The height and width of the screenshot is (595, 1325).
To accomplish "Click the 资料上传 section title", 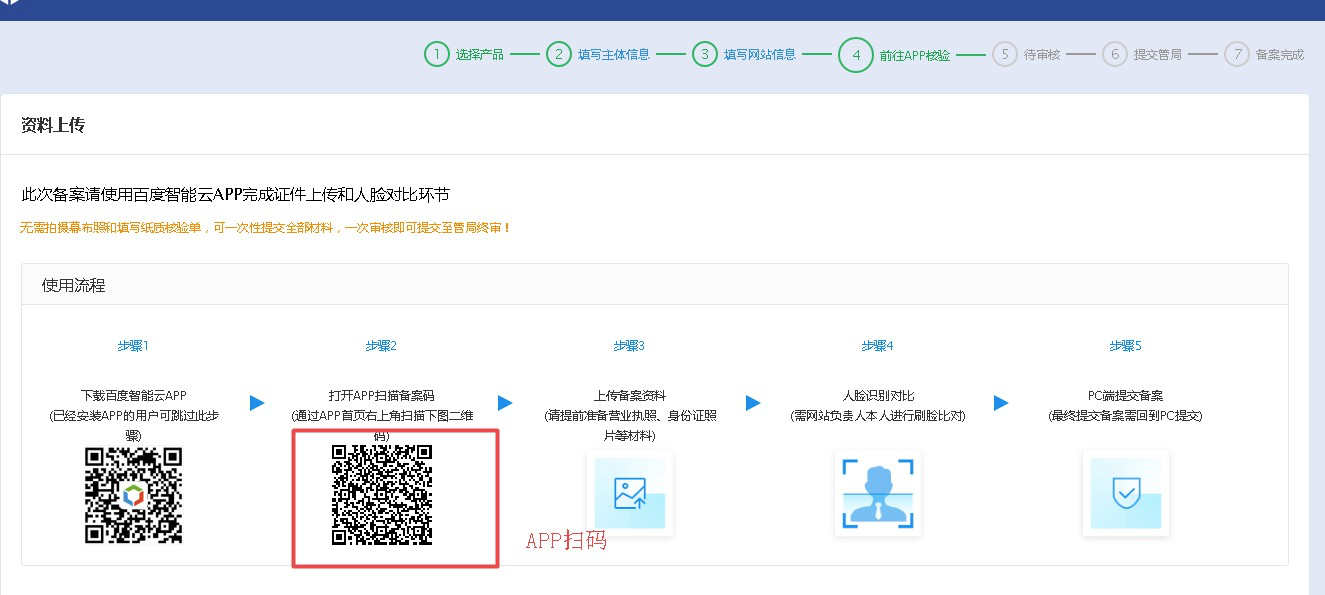I will 53,125.
